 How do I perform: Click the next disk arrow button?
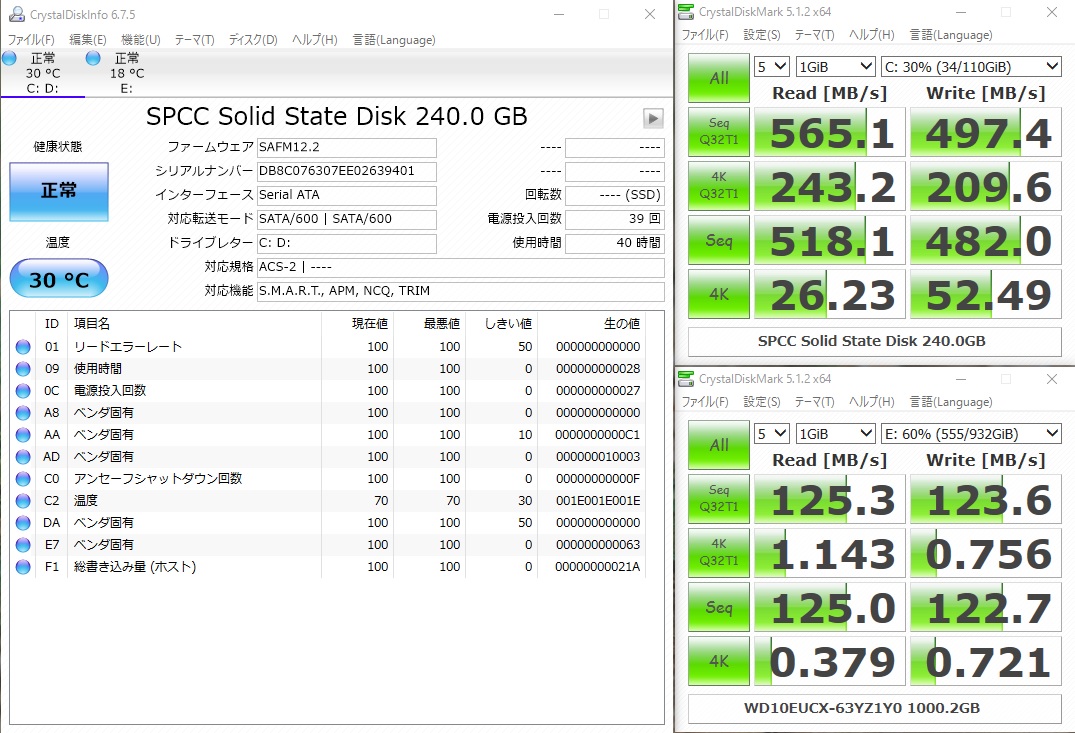[x=653, y=118]
